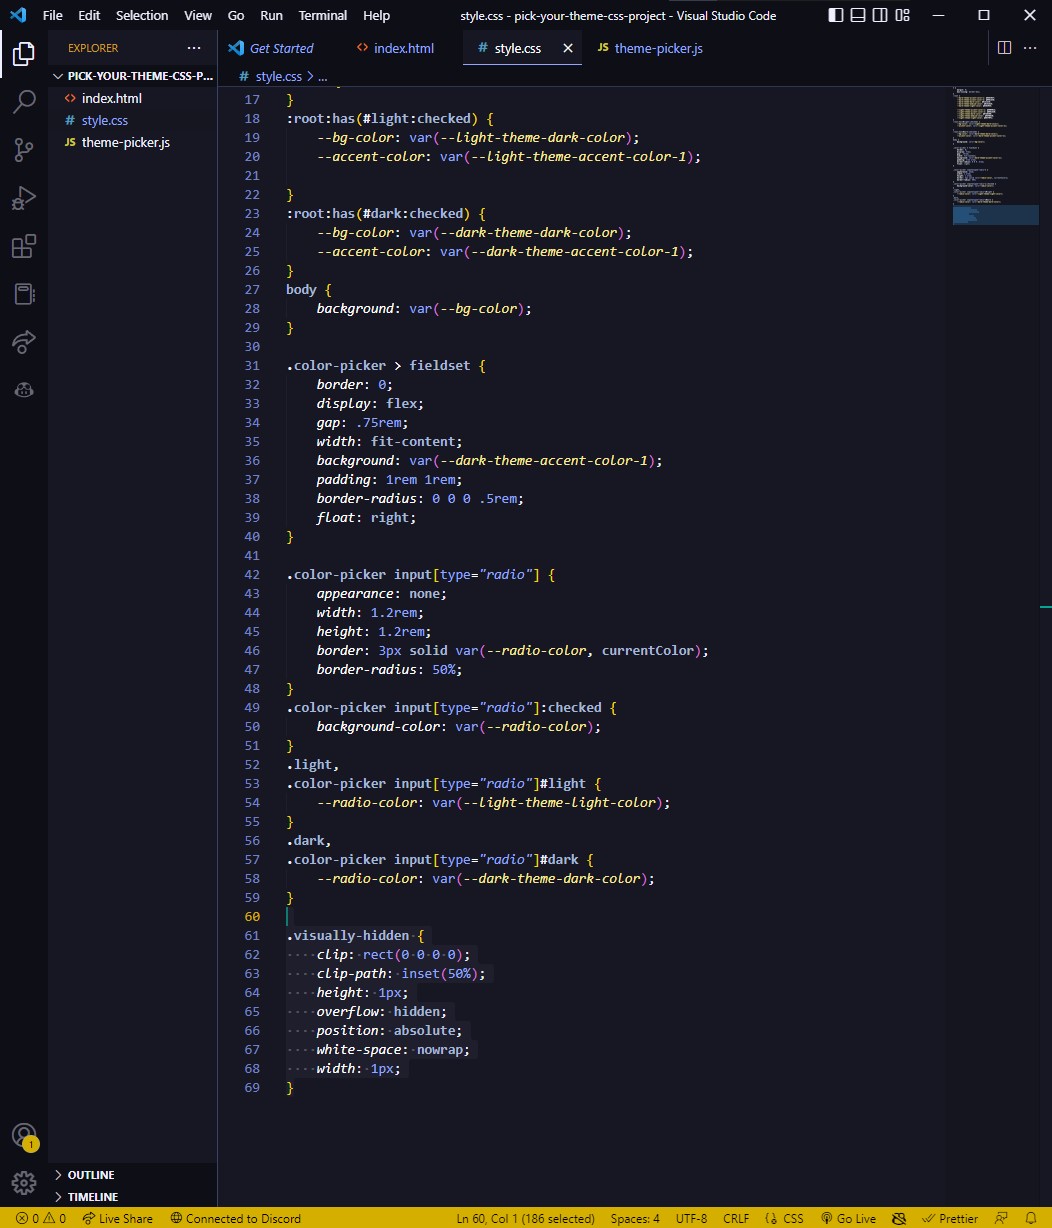
Task: Open the Edit menu
Action: [89, 15]
